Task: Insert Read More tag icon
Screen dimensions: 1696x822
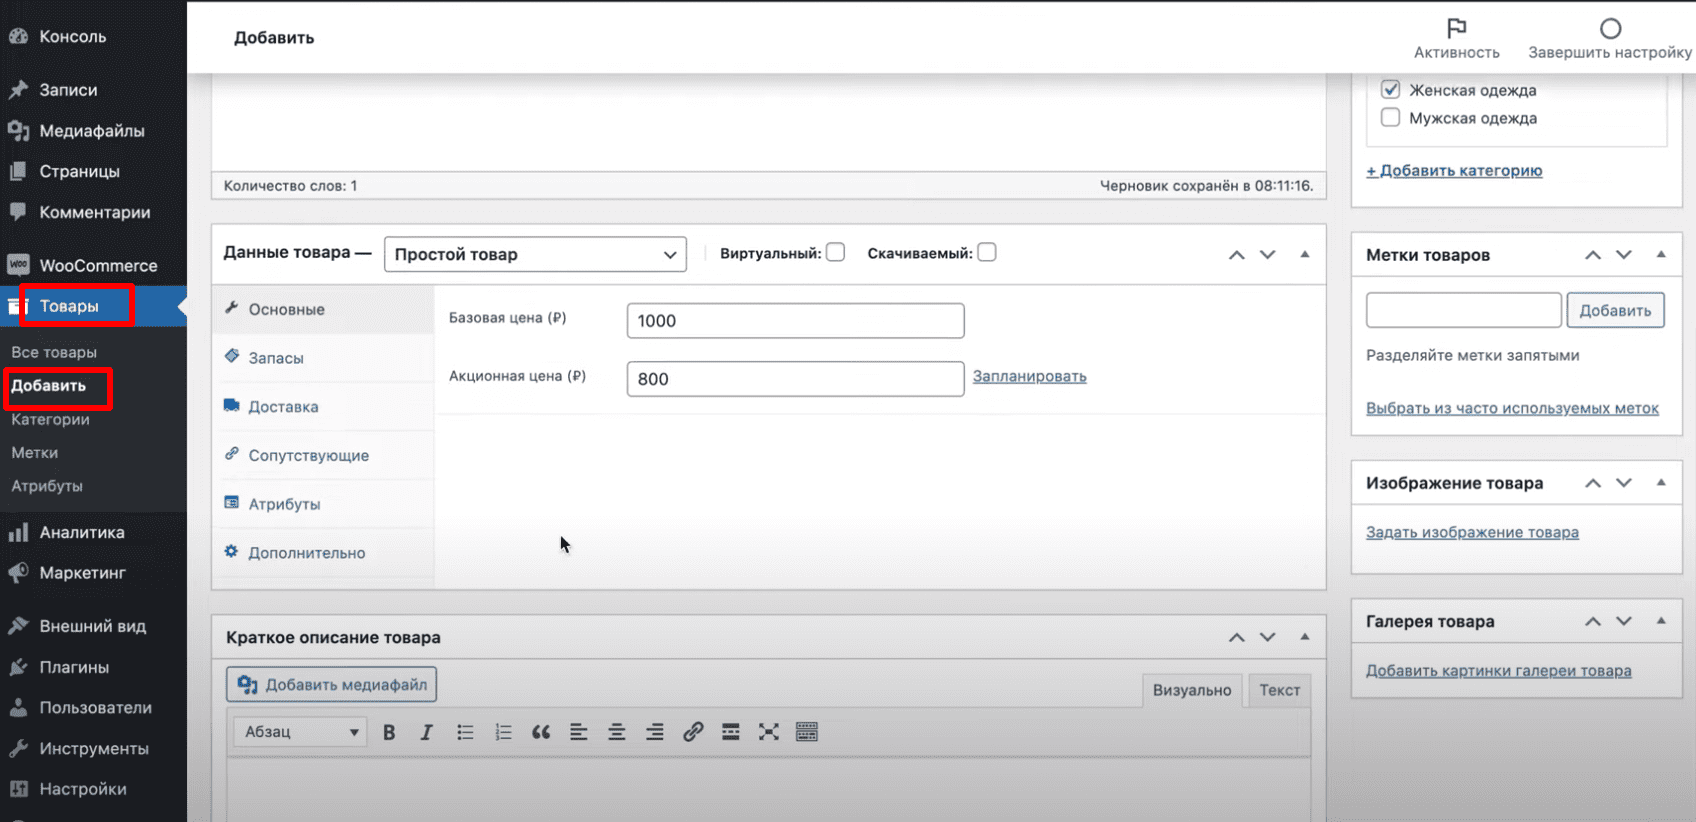Action: 731,732
